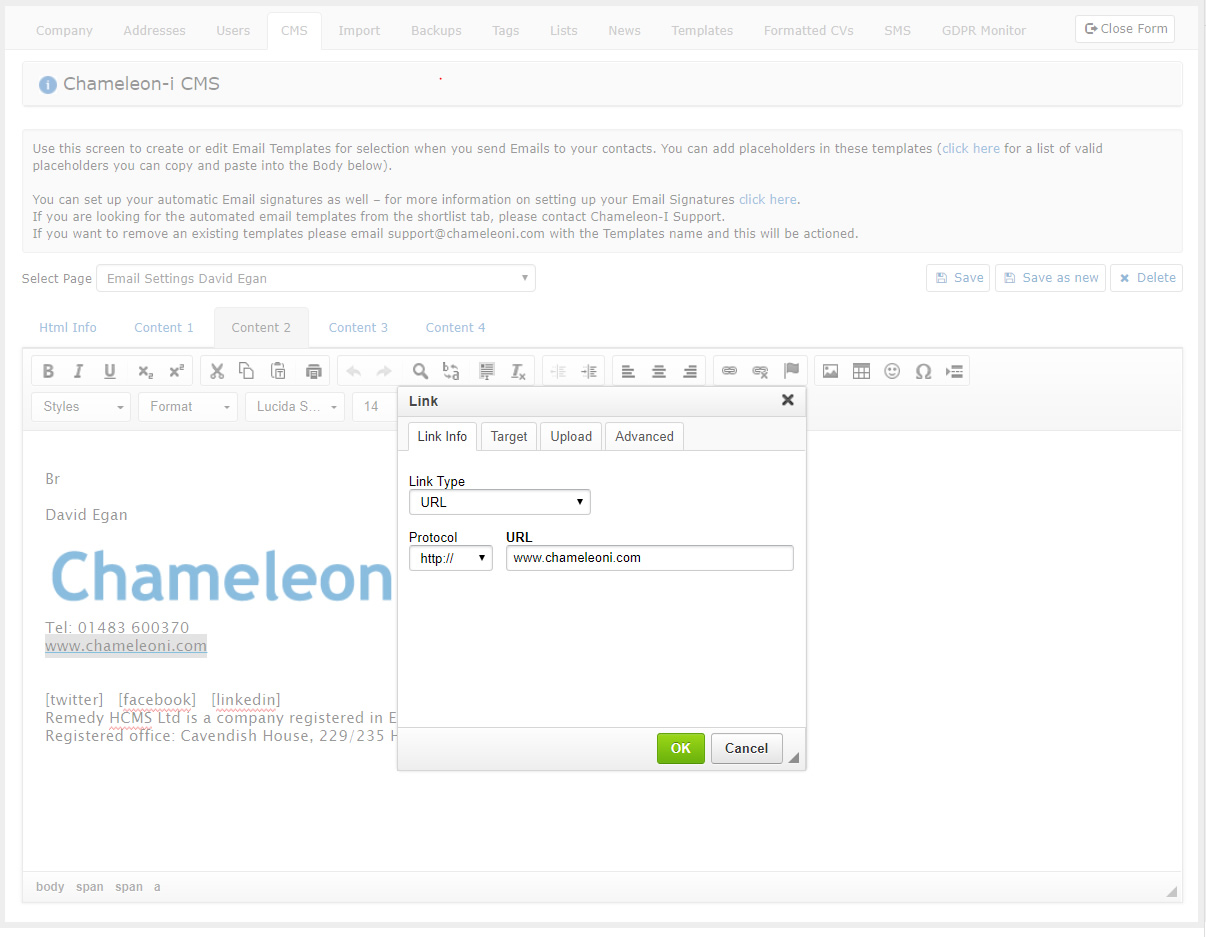The height and width of the screenshot is (937, 1206).
Task: Align text right
Action: pyautogui.click(x=690, y=371)
